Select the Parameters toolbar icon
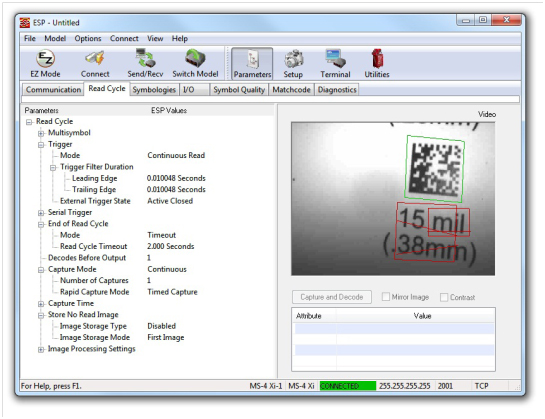The image size is (545, 419). tap(252, 64)
